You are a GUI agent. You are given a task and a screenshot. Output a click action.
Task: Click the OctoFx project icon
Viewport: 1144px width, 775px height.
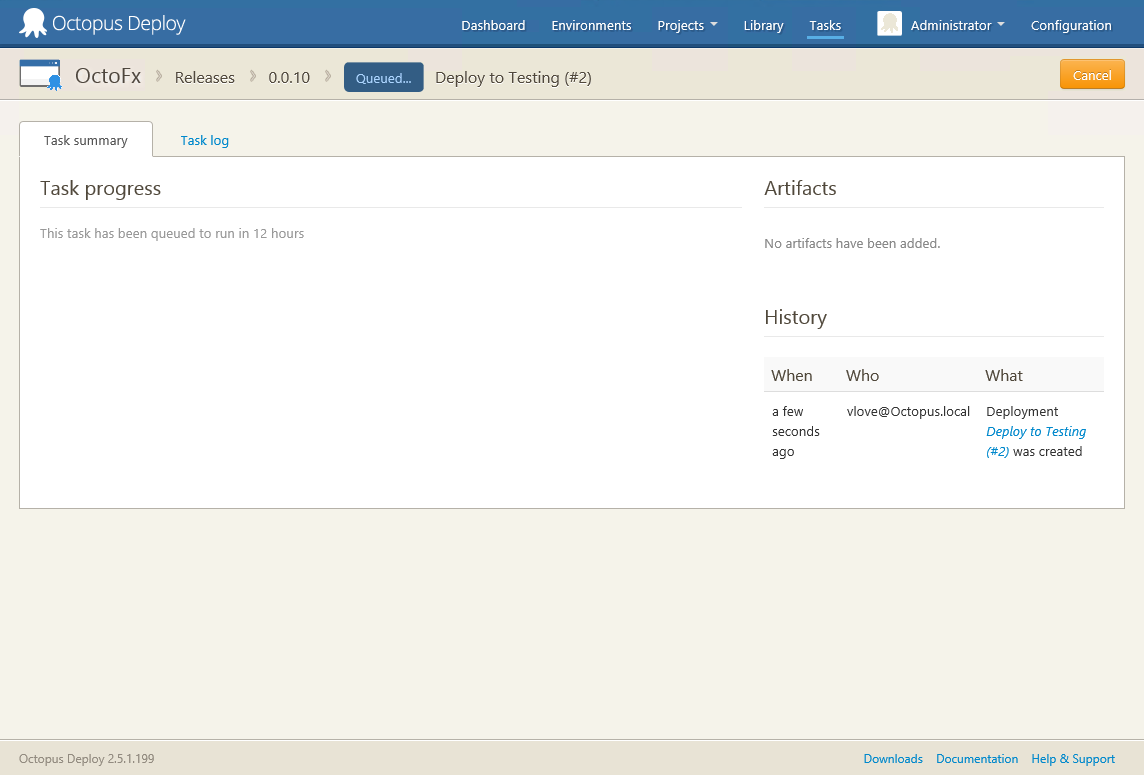pyautogui.click(x=41, y=76)
